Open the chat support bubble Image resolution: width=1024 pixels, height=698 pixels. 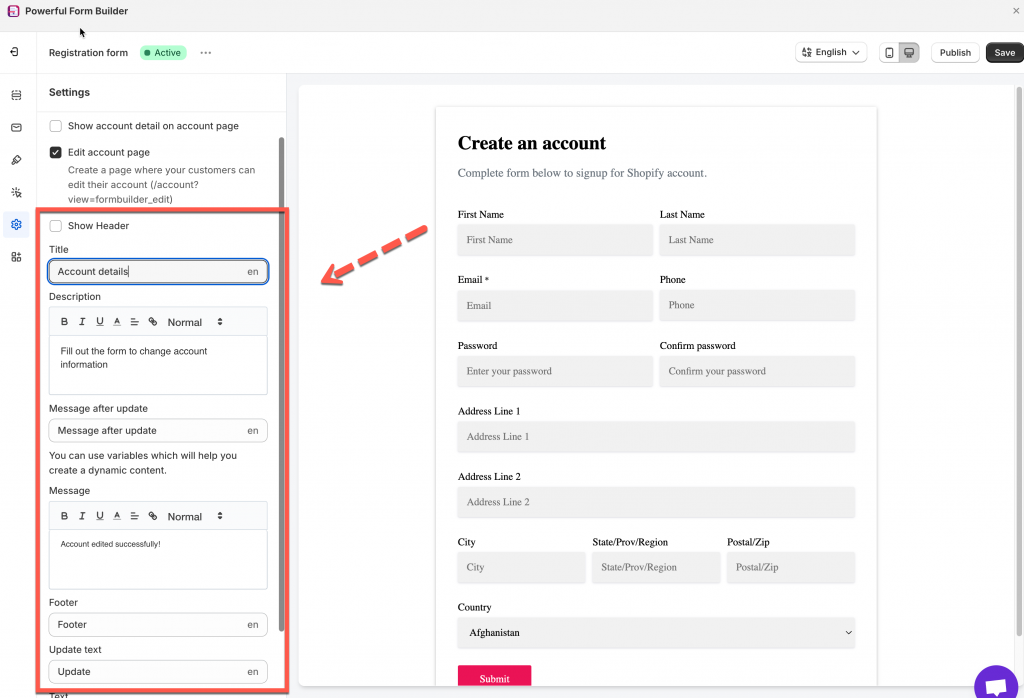point(995,685)
